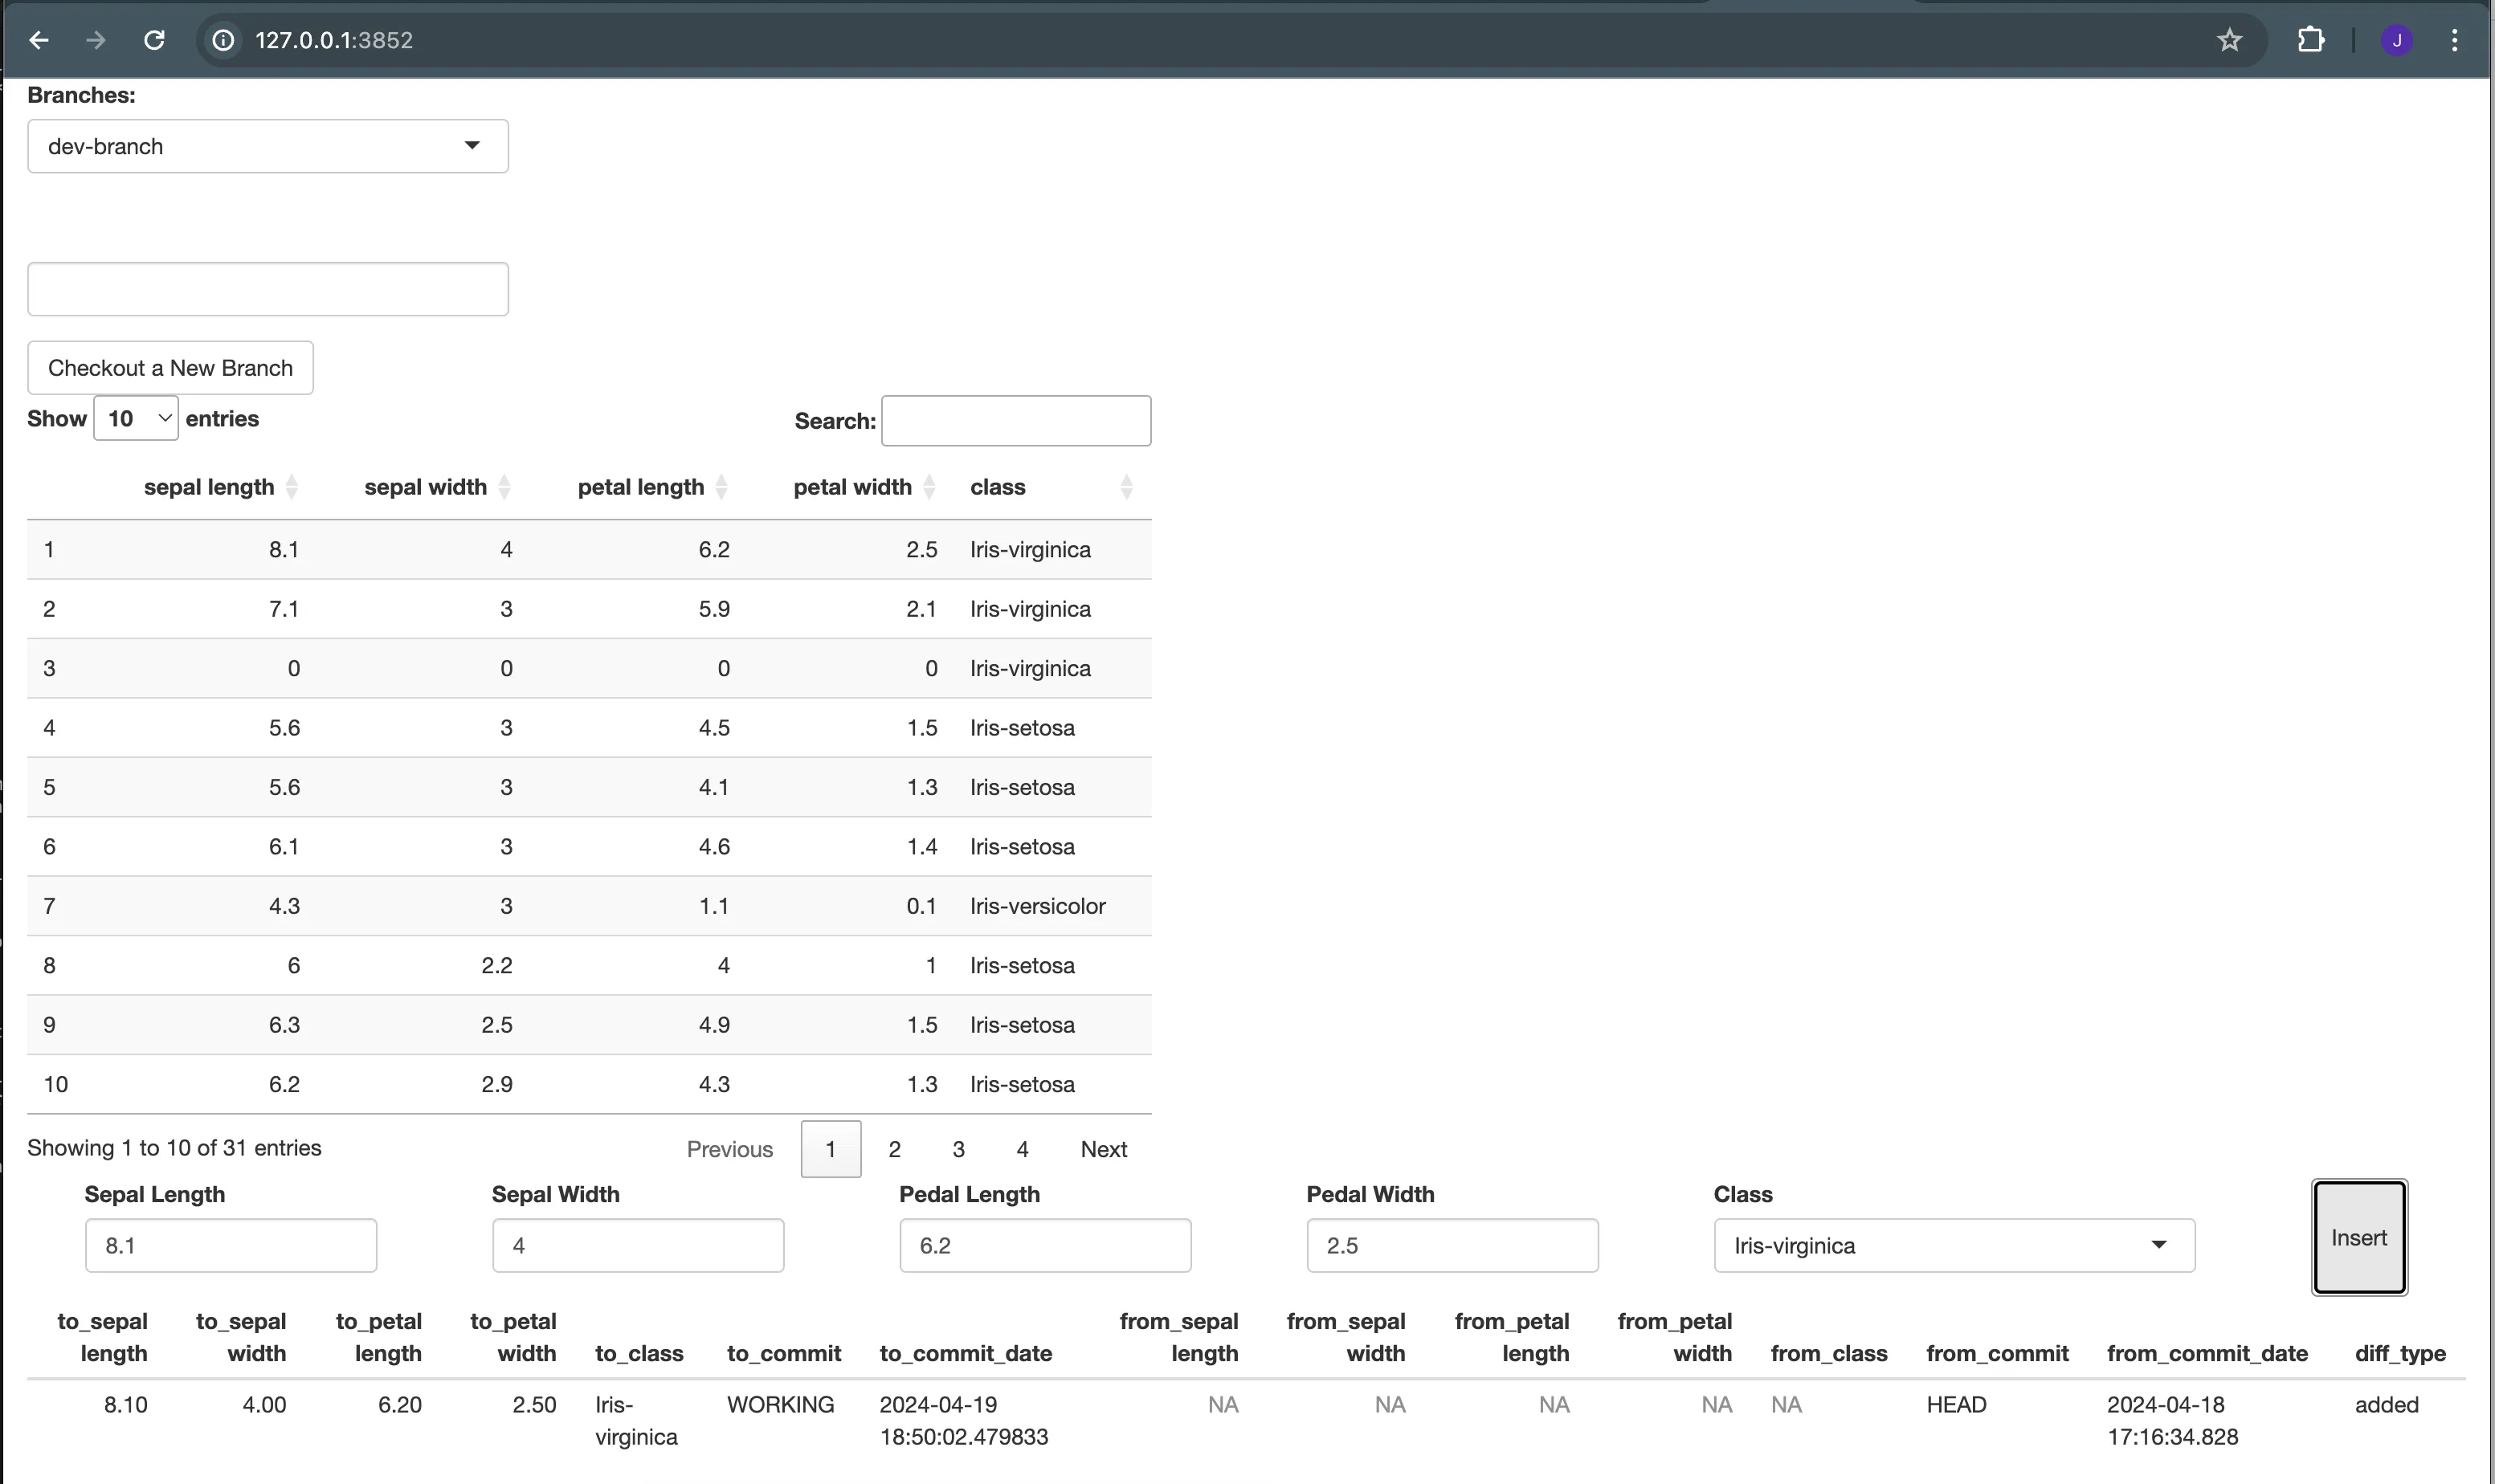View site information icon in address bar
The width and height of the screenshot is (2495, 1484).
click(x=224, y=40)
